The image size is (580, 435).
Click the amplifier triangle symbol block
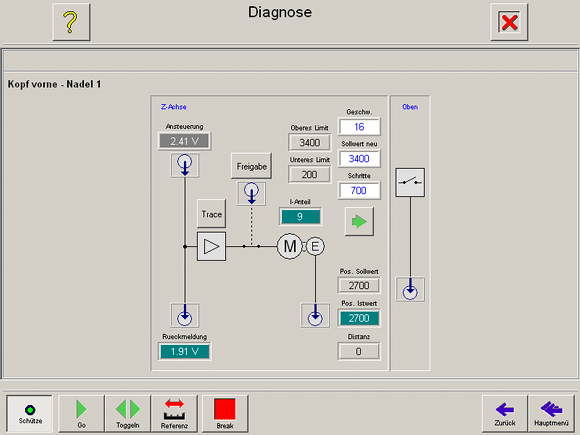211,246
